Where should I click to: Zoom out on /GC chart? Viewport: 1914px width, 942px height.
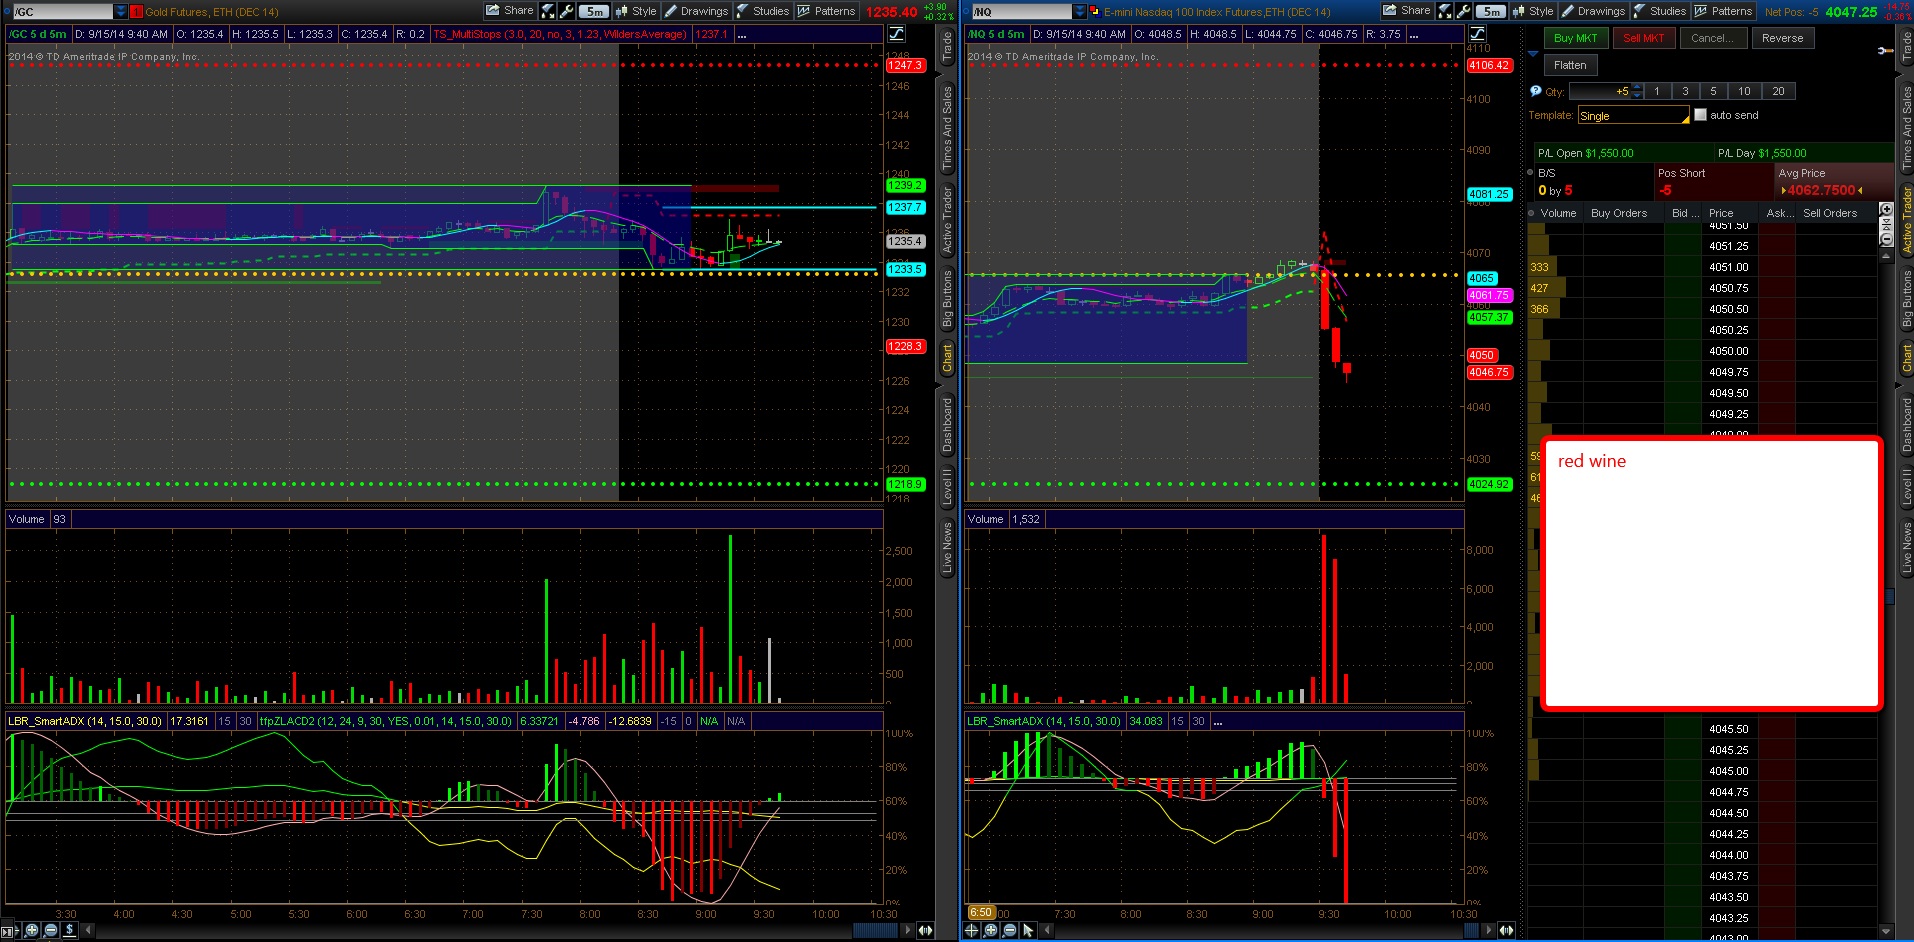coord(51,930)
